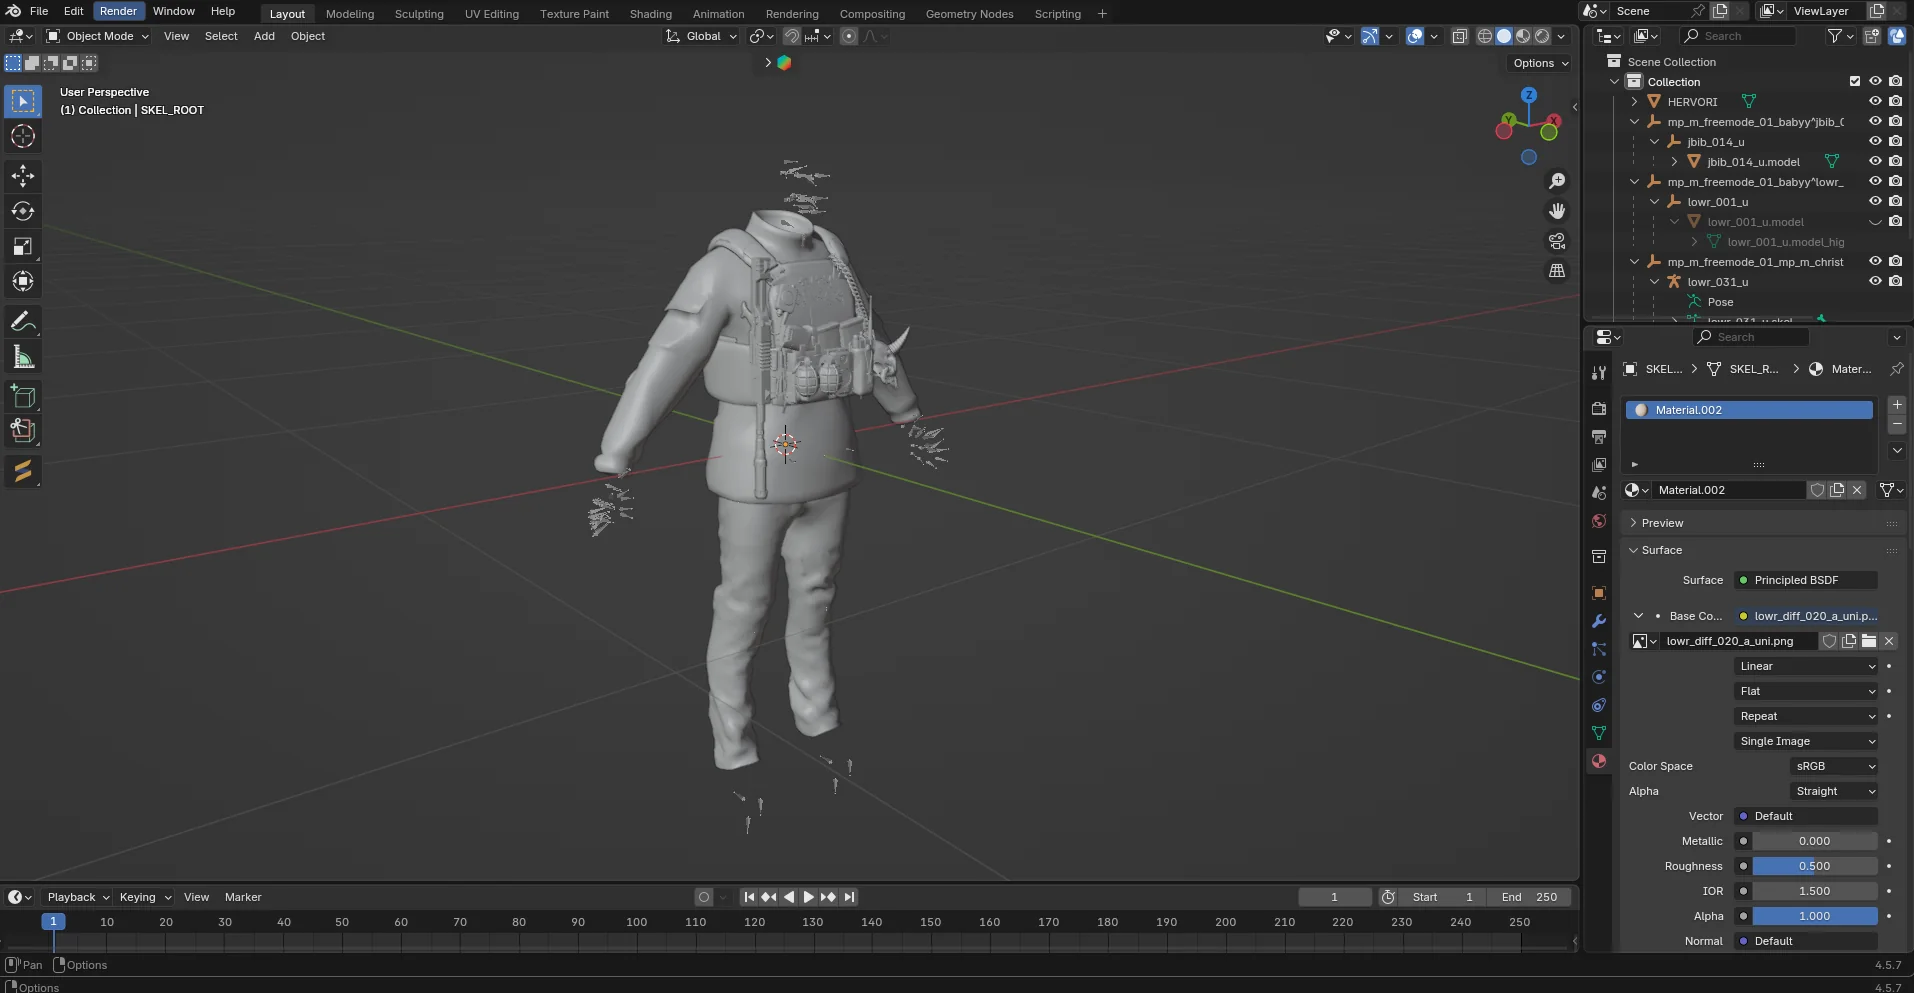This screenshot has height=993, width=1914.
Task: Open the sRGB color space dropdown
Action: click(1835, 766)
